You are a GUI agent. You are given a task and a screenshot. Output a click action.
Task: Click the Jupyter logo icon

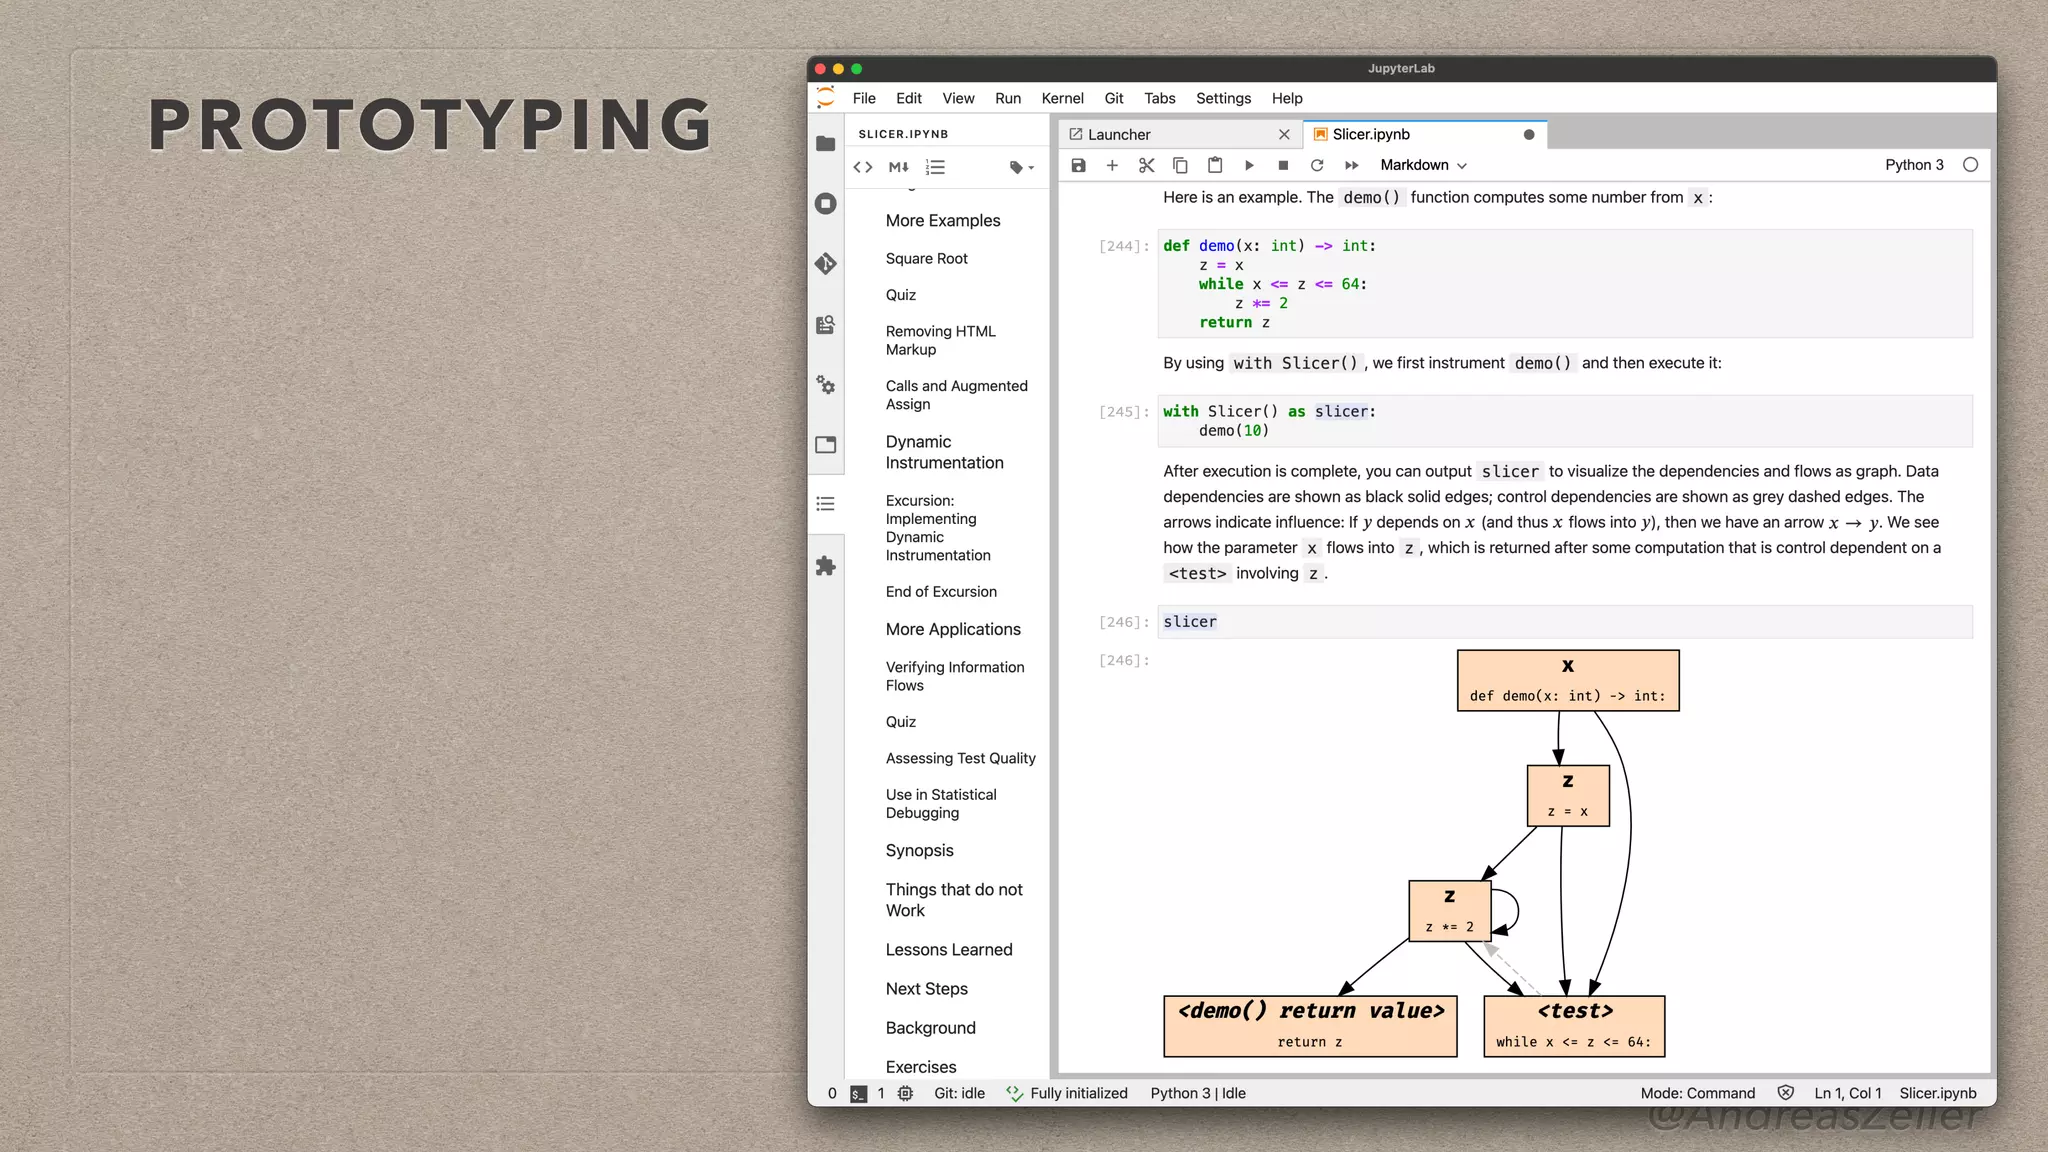825,98
